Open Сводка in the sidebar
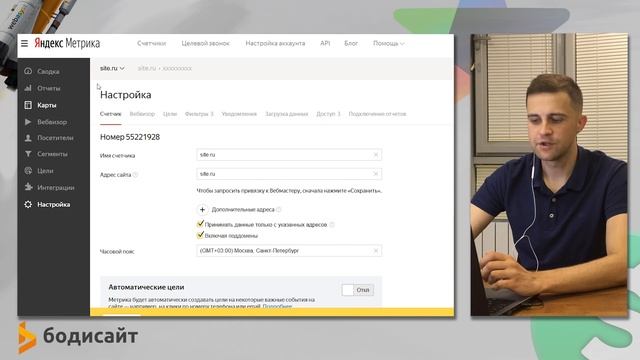Image resolution: width=640 pixels, height=360 pixels. pos(48,71)
